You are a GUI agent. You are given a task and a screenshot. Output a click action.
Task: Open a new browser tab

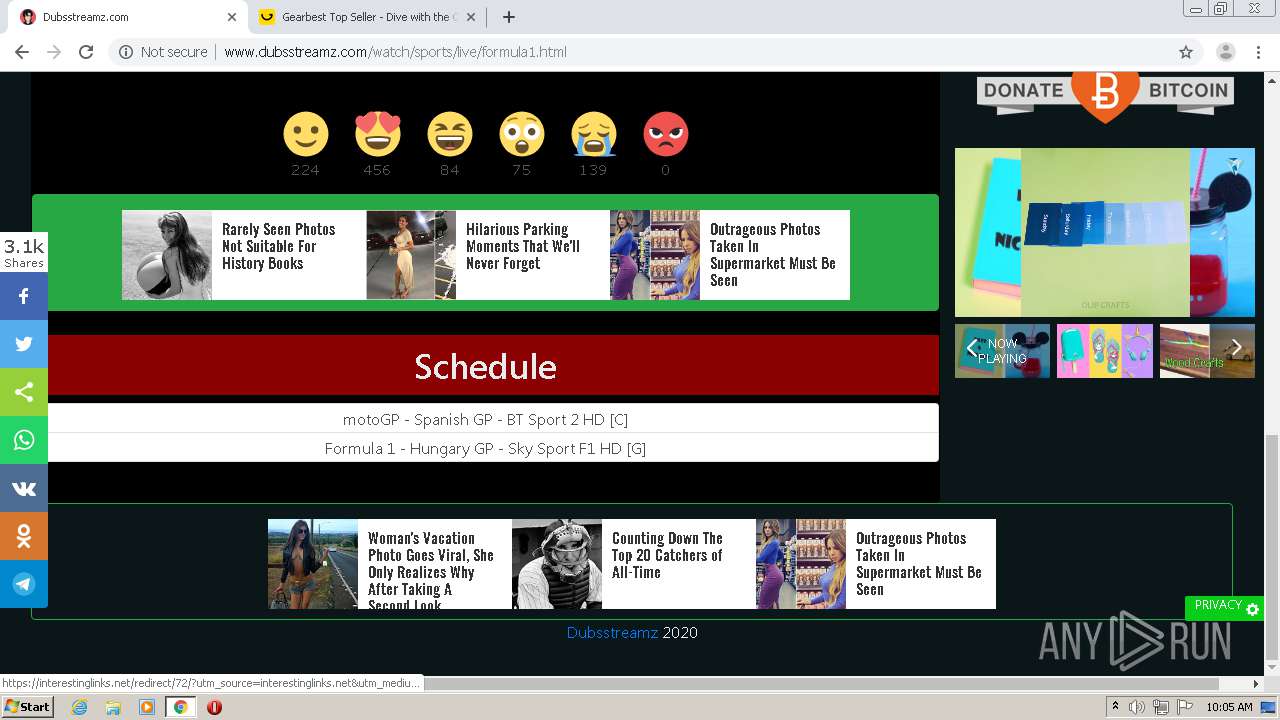coord(509,17)
